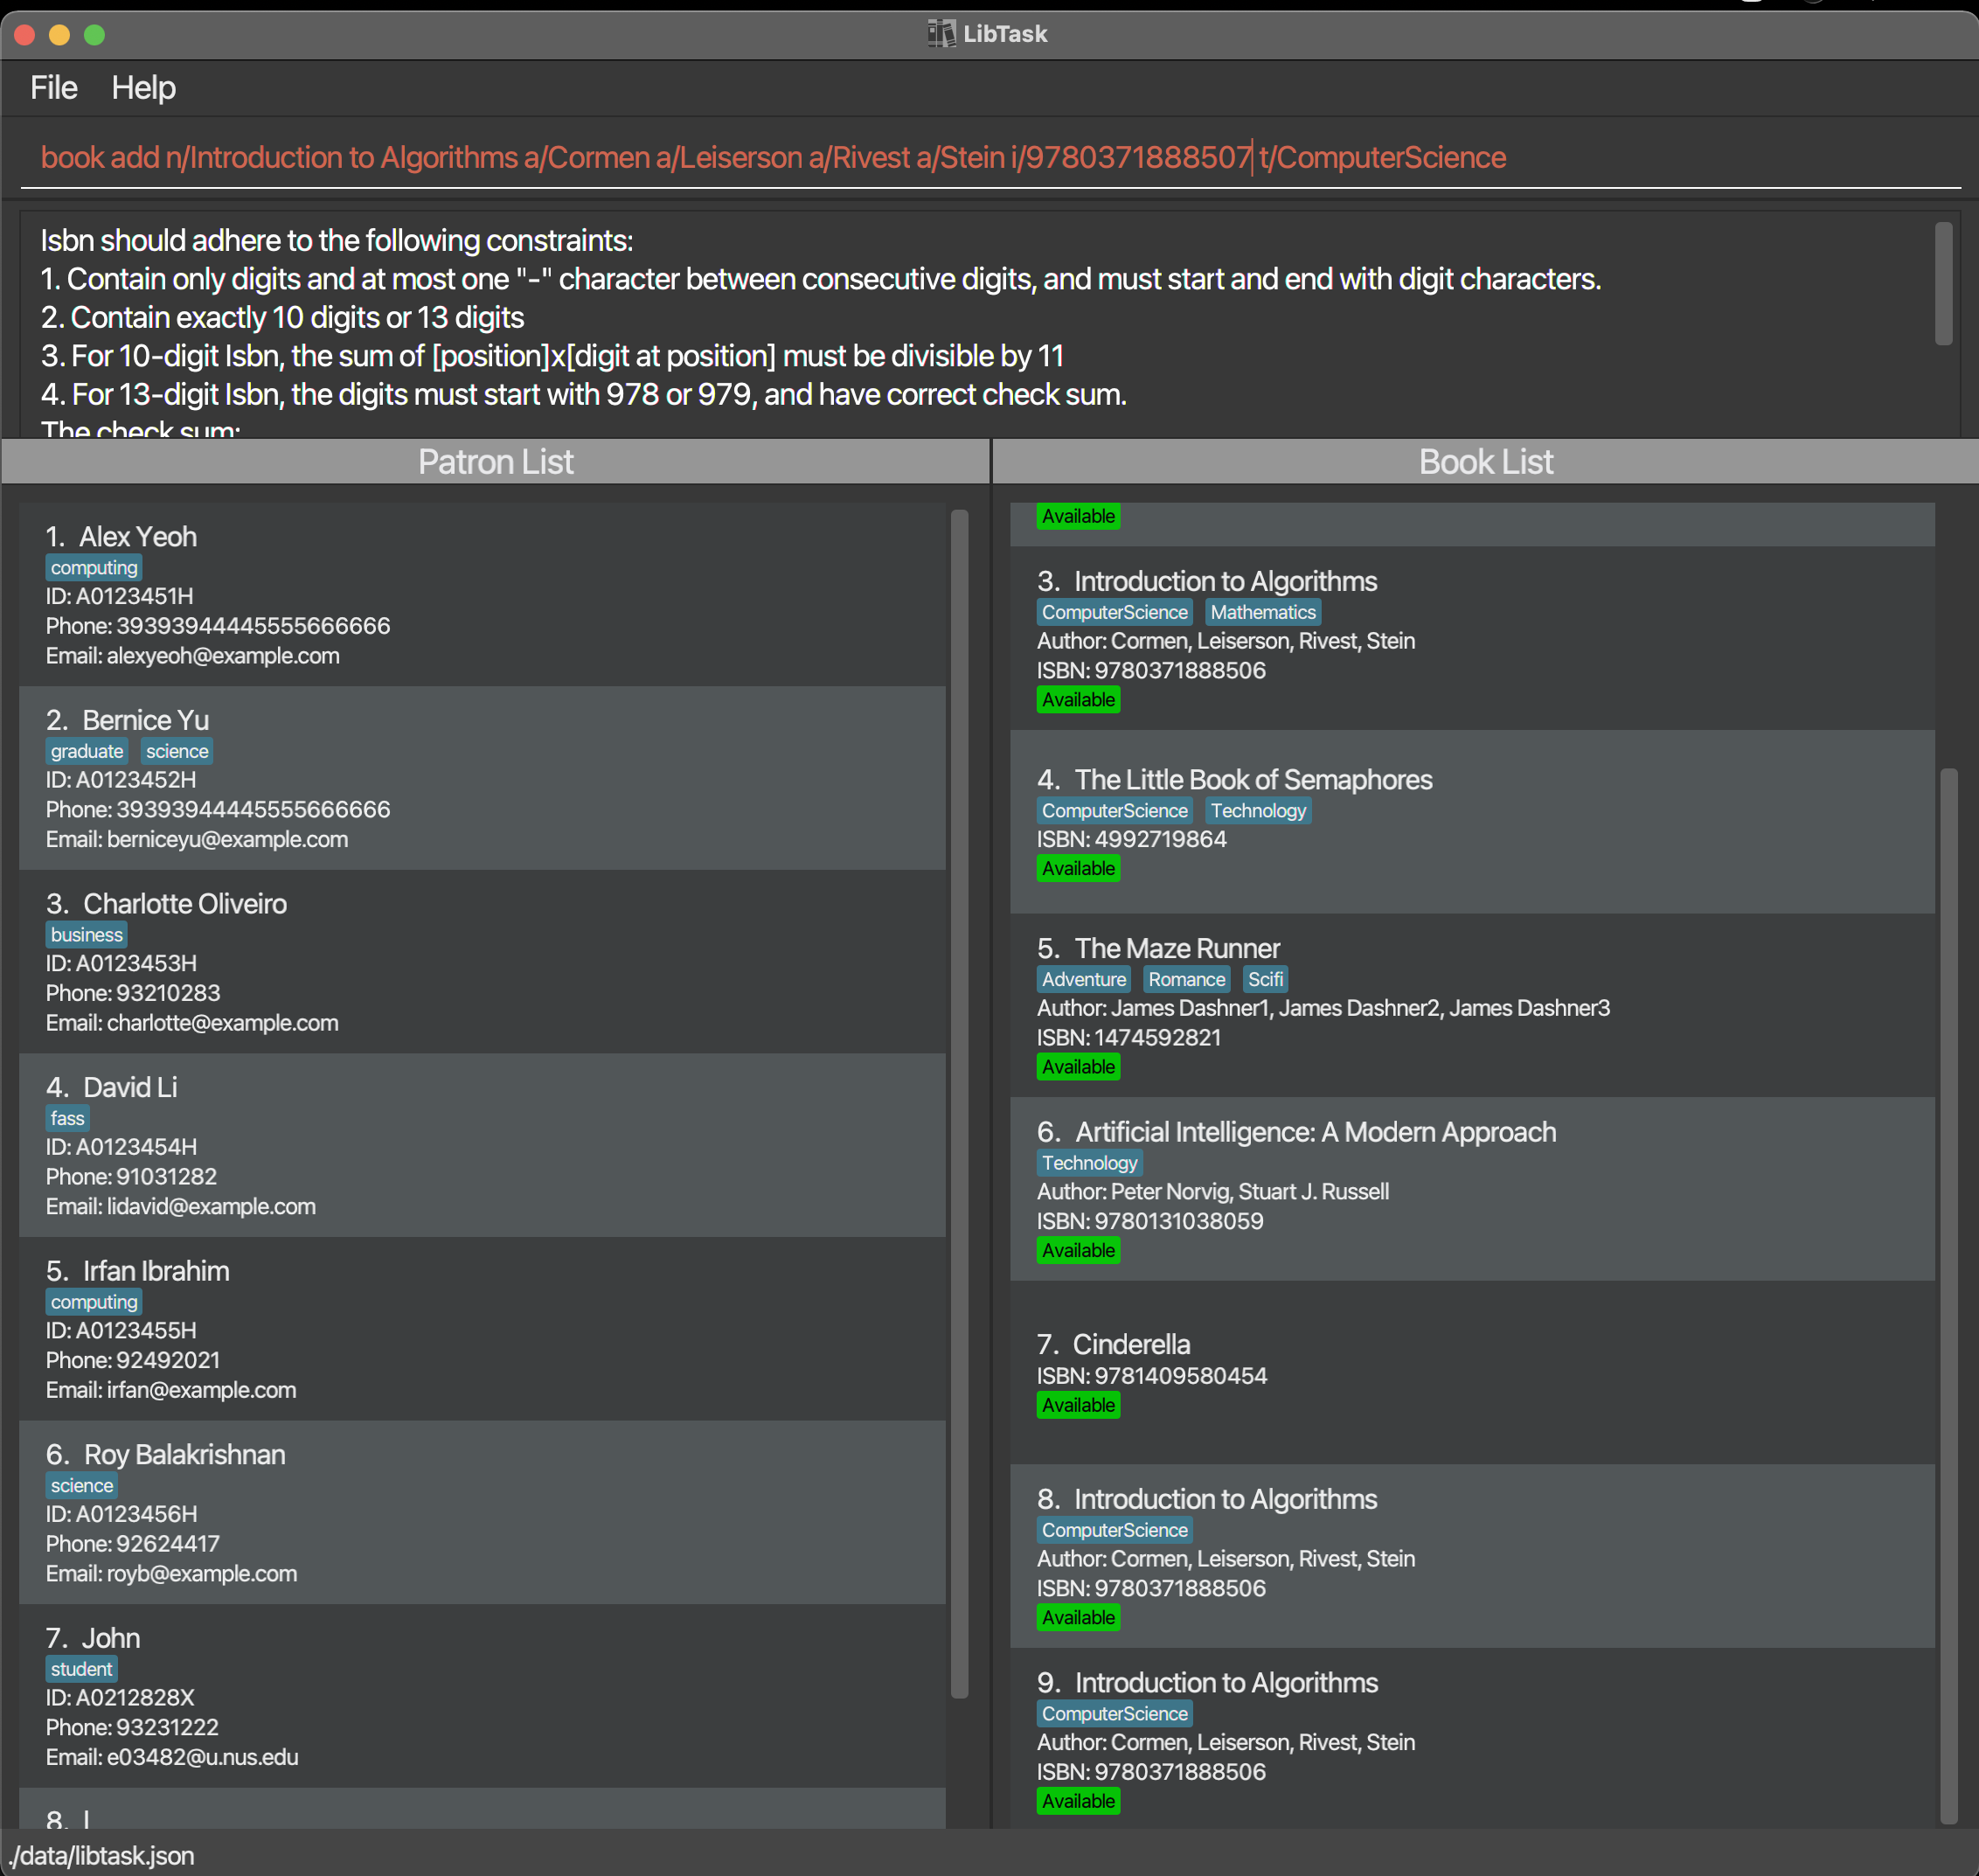Click the result display scrollbar
This screenshot has width=1979, height=1876.
[x=1943, y=283]
